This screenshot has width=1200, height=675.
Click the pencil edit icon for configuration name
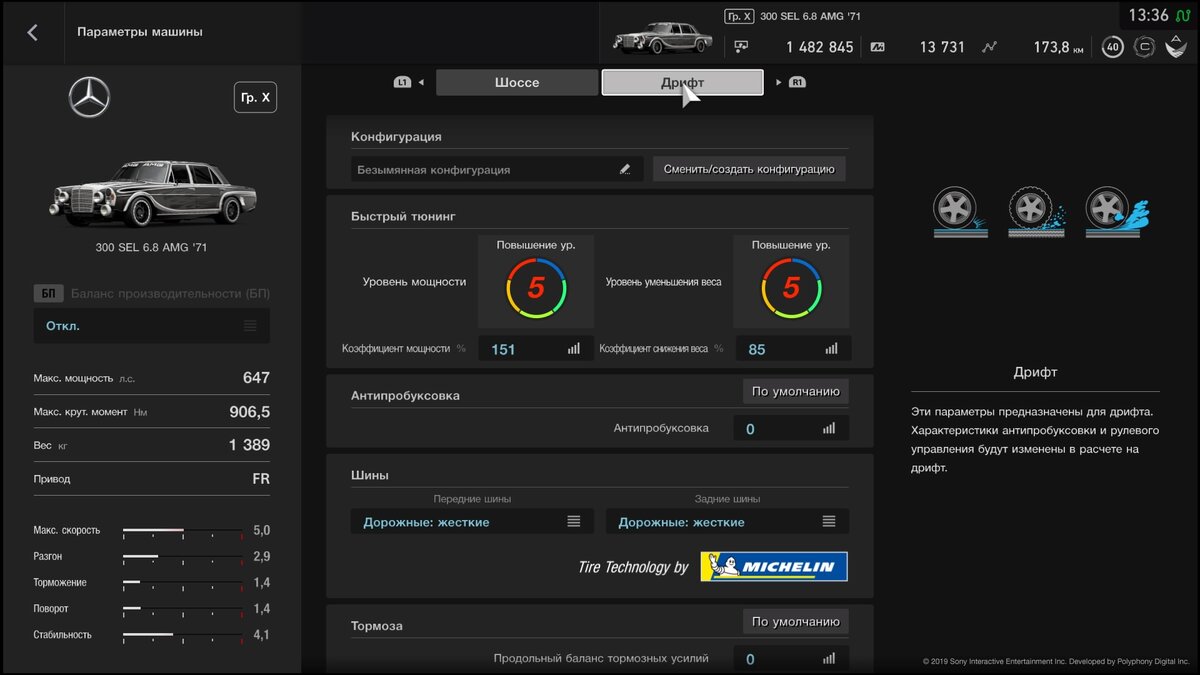[625, 169]
